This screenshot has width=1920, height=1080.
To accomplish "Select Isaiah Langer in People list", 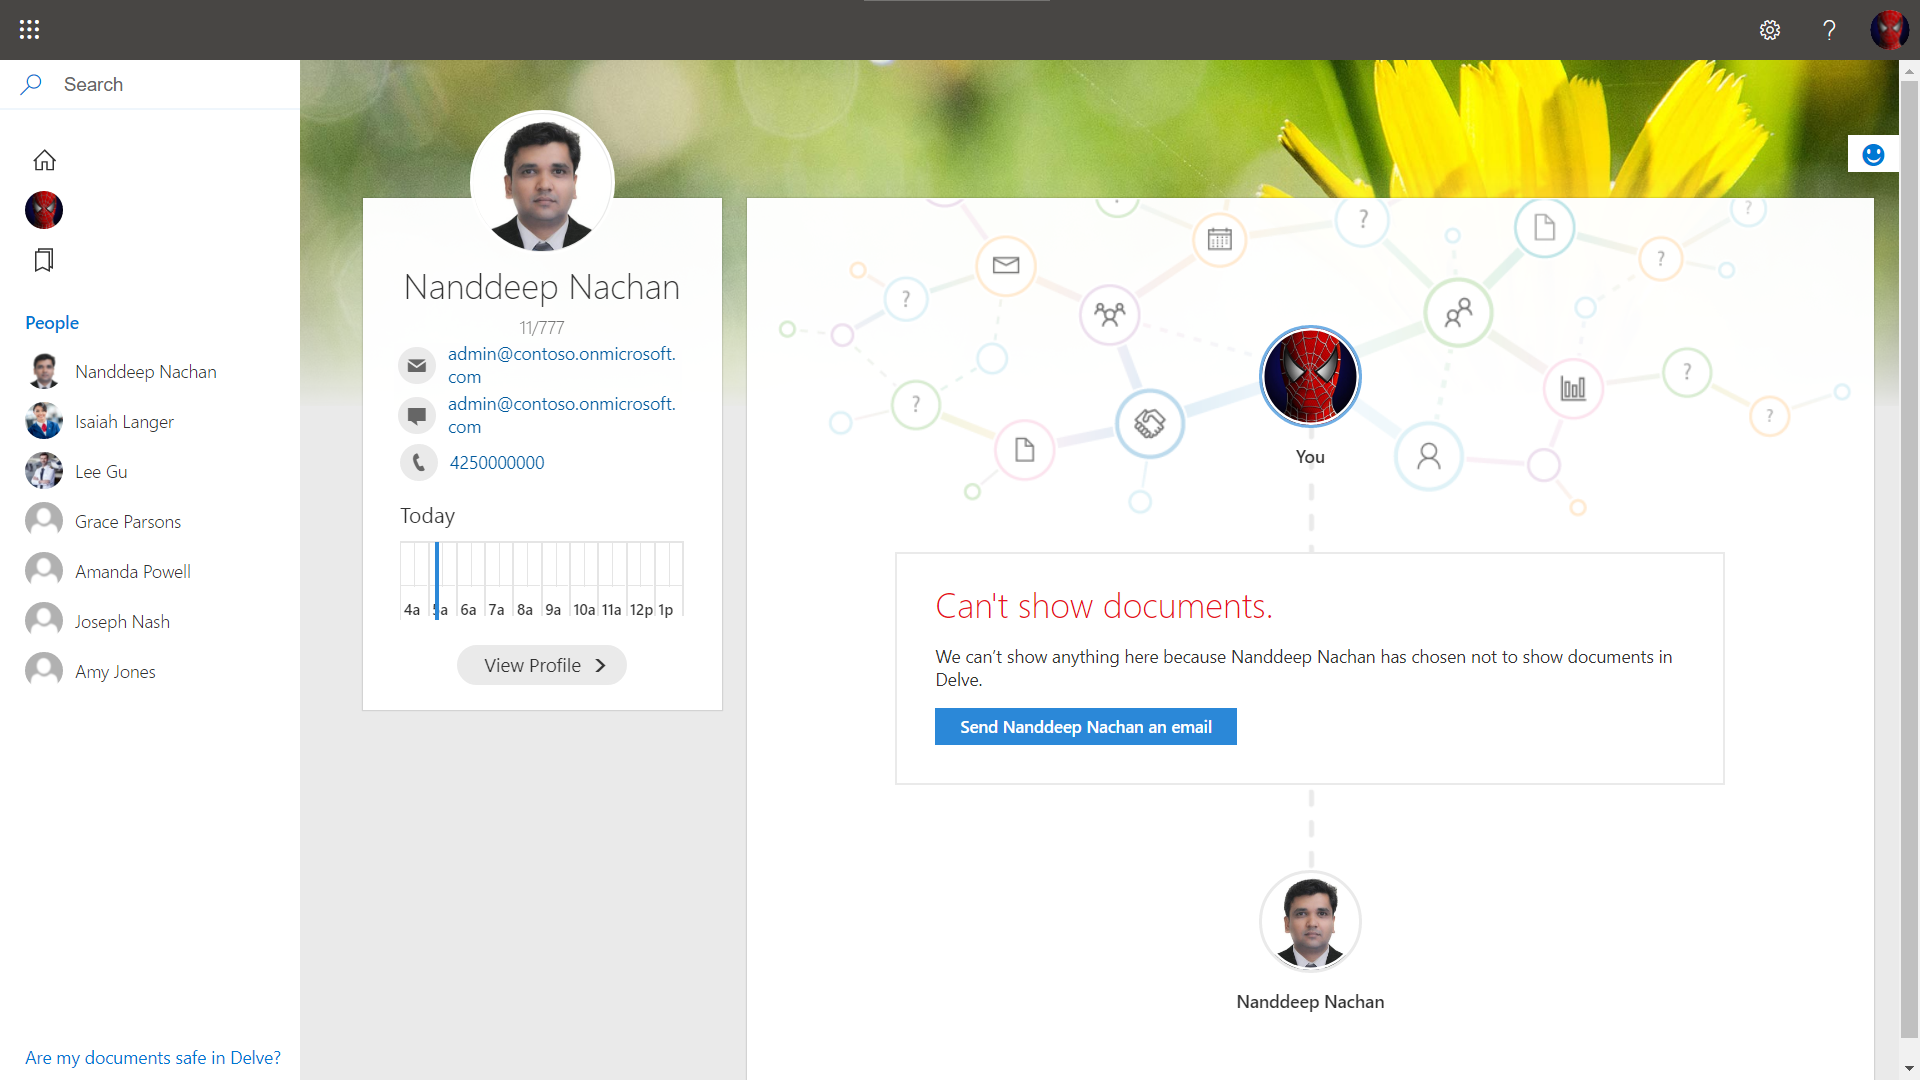I will 124,422.
